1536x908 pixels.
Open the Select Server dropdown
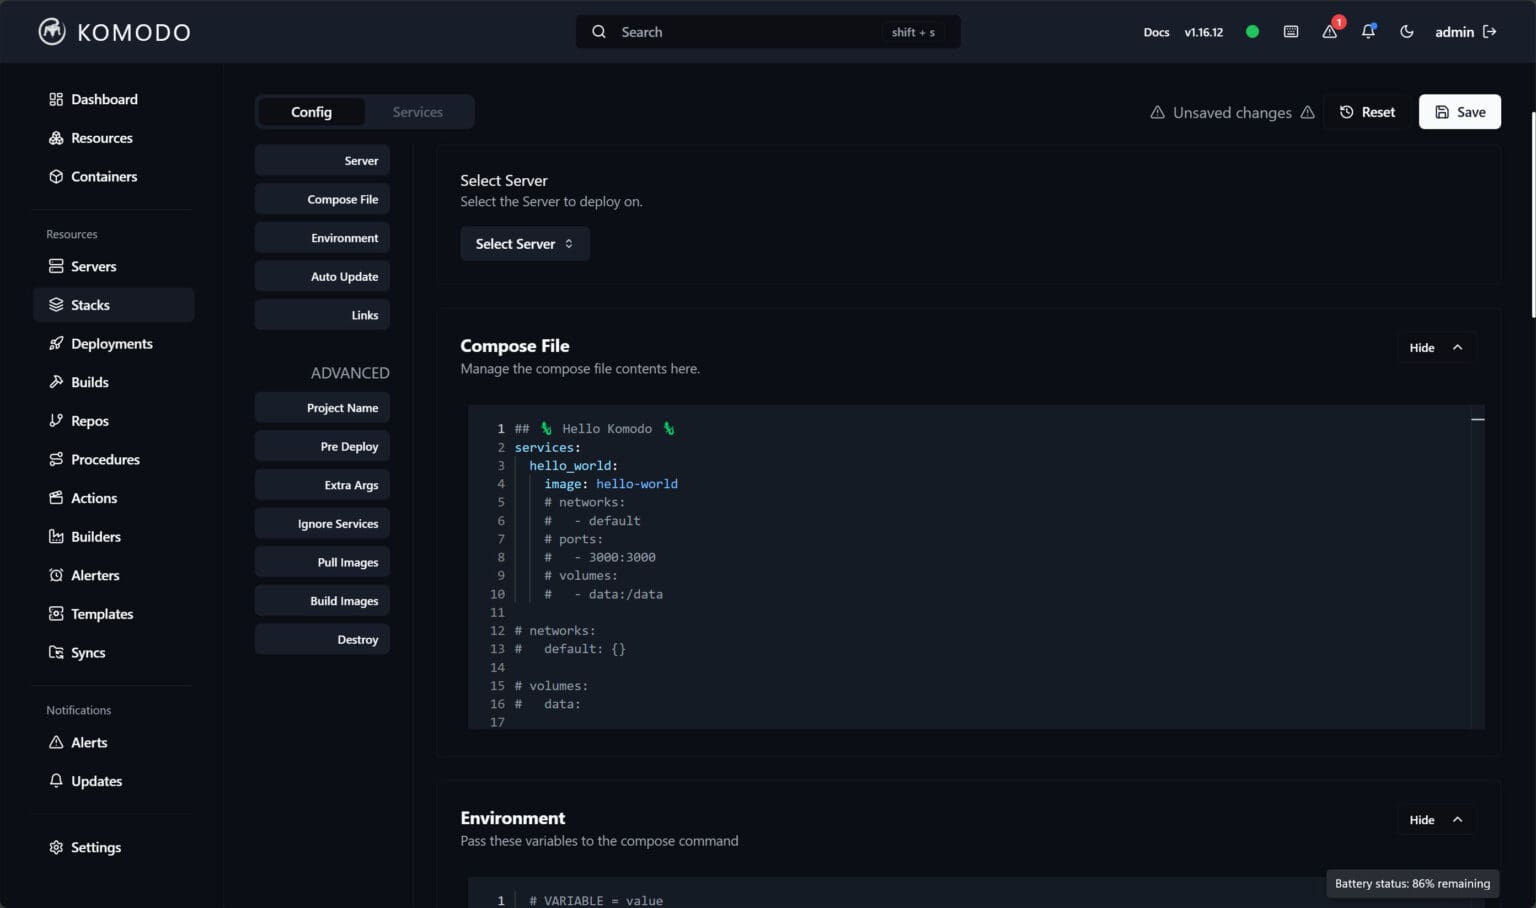524,243
